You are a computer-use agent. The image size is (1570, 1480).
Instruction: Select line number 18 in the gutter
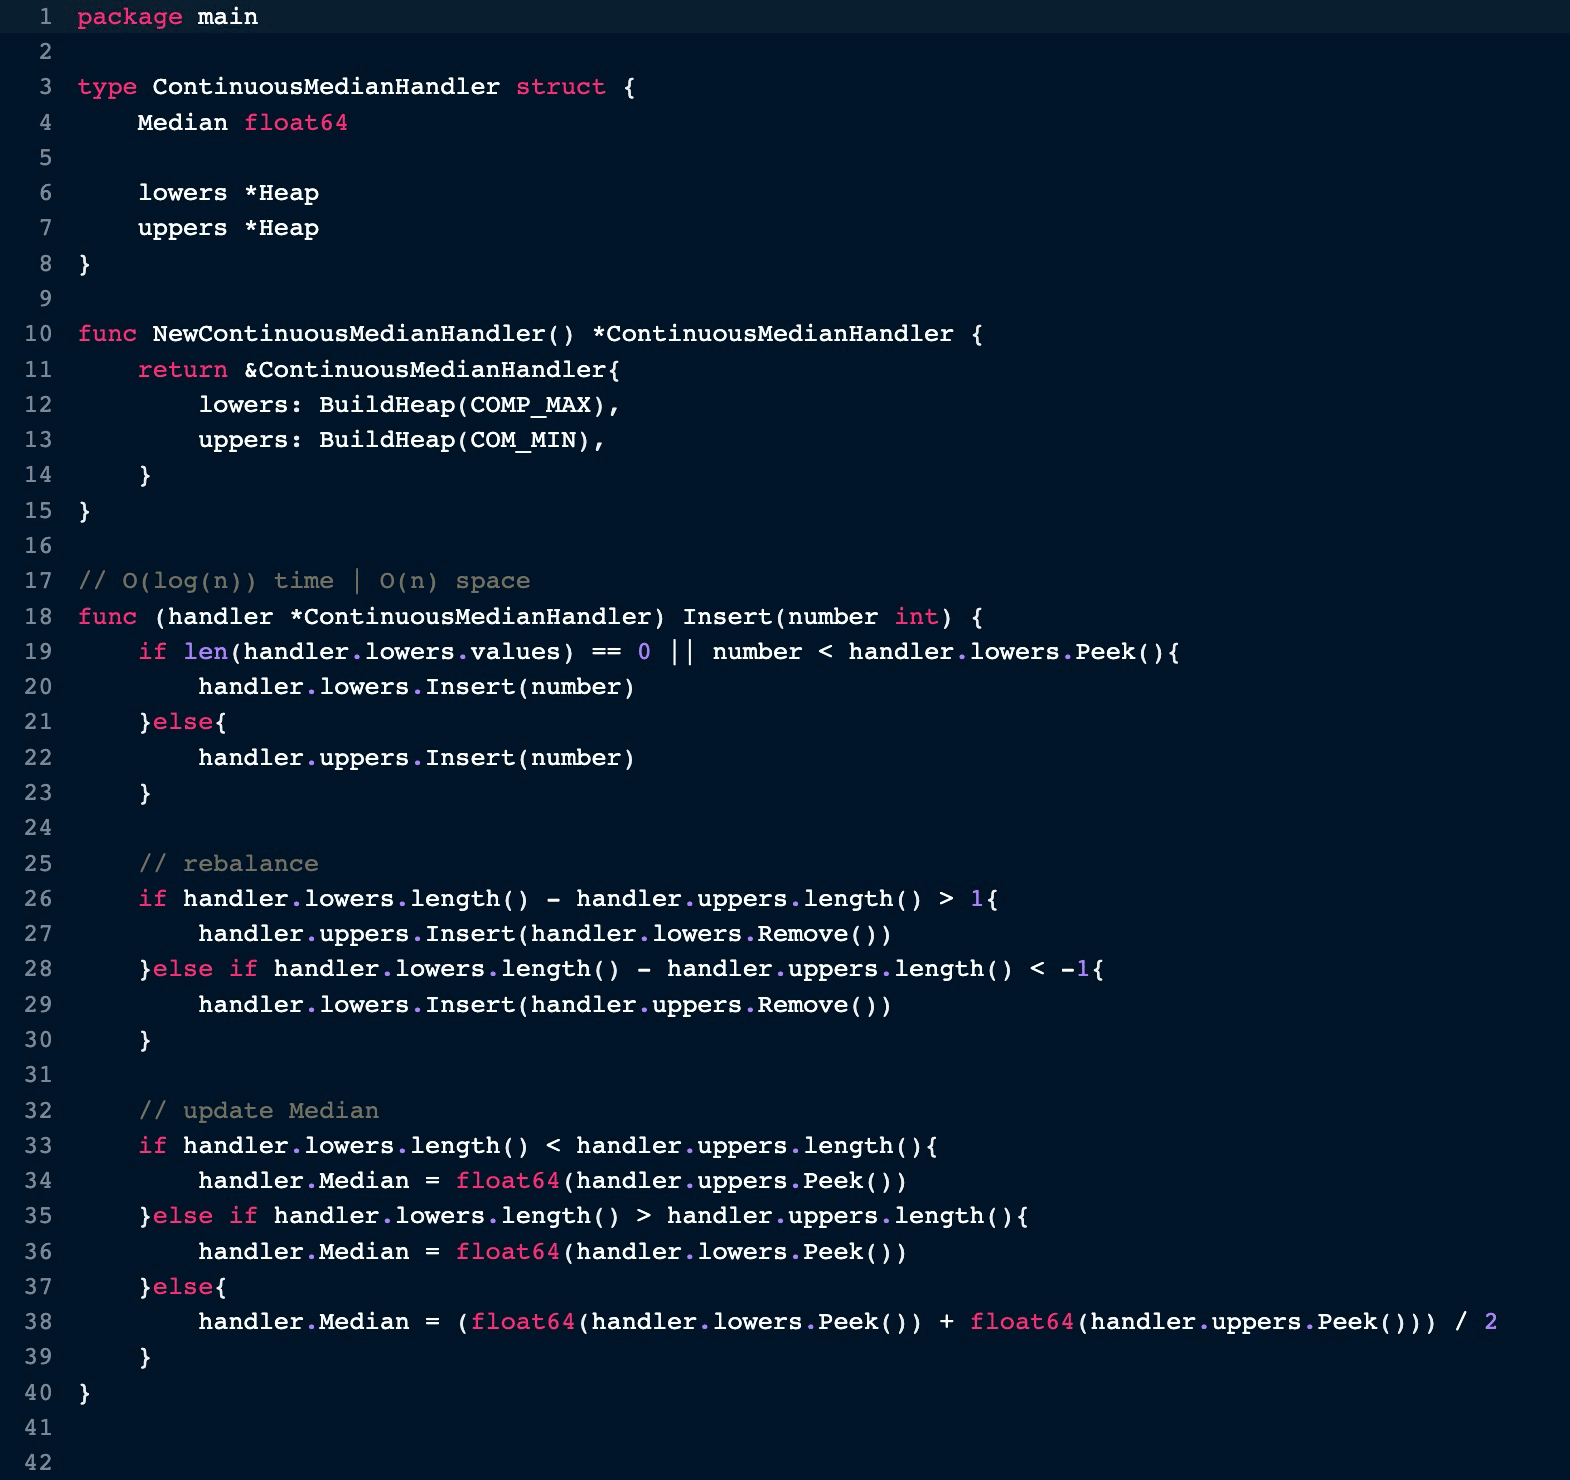[x=38, y=616]
